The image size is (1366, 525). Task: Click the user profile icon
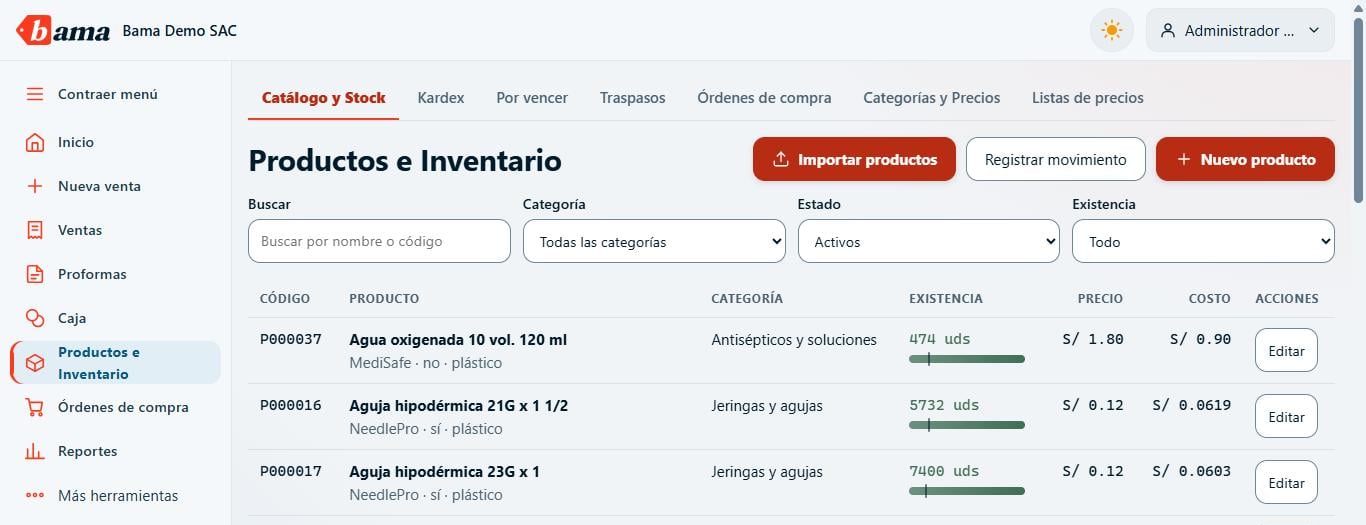[1167, 31]
